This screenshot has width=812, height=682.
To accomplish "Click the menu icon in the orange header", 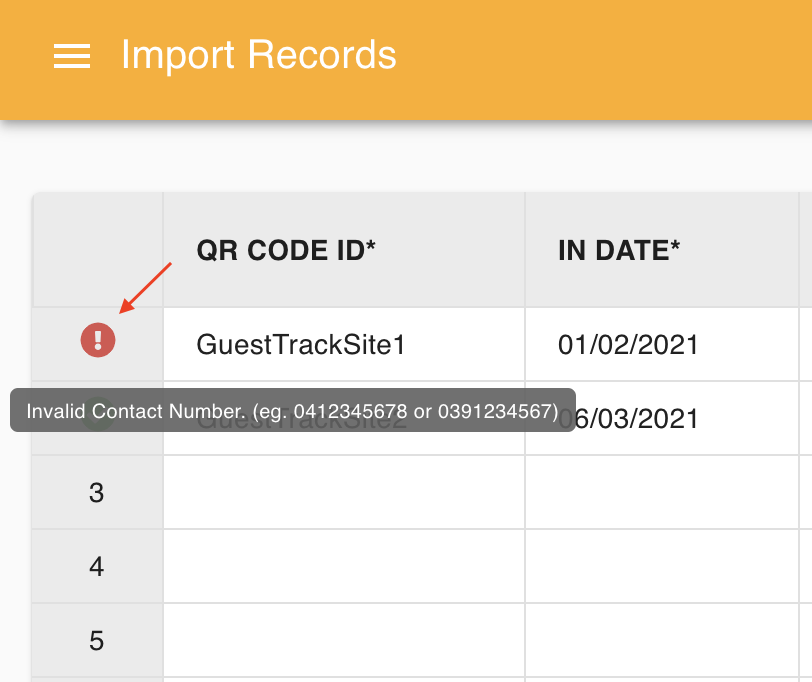I will (x=71, y=56).
